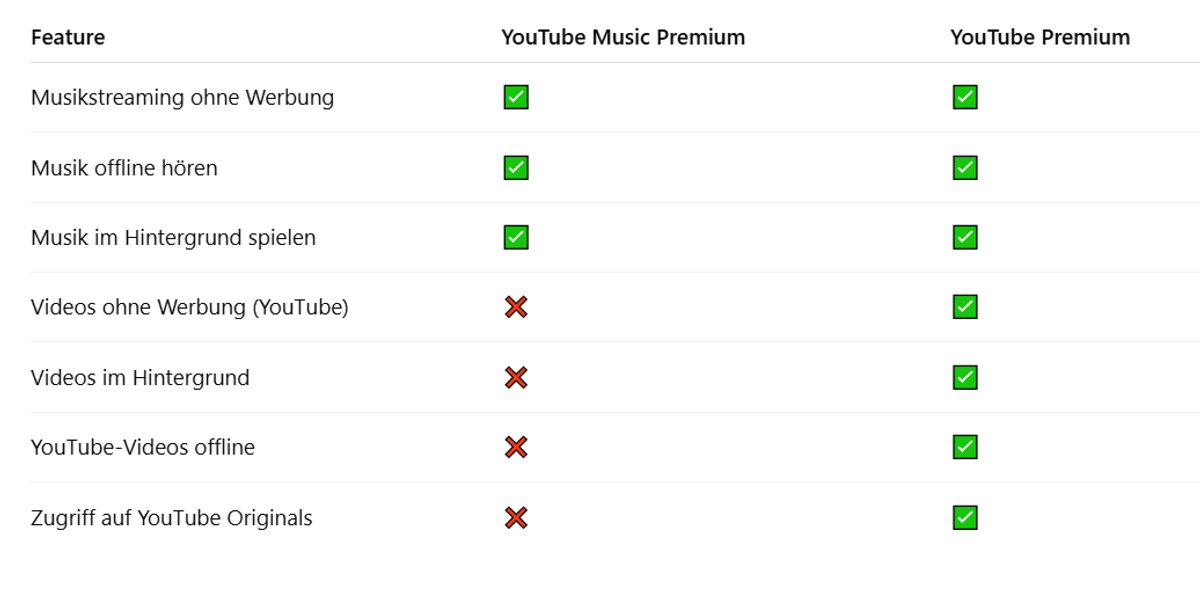
Task: Click the 'Musikstreaming ohne Werbung' row label
Action: (182, 98)
